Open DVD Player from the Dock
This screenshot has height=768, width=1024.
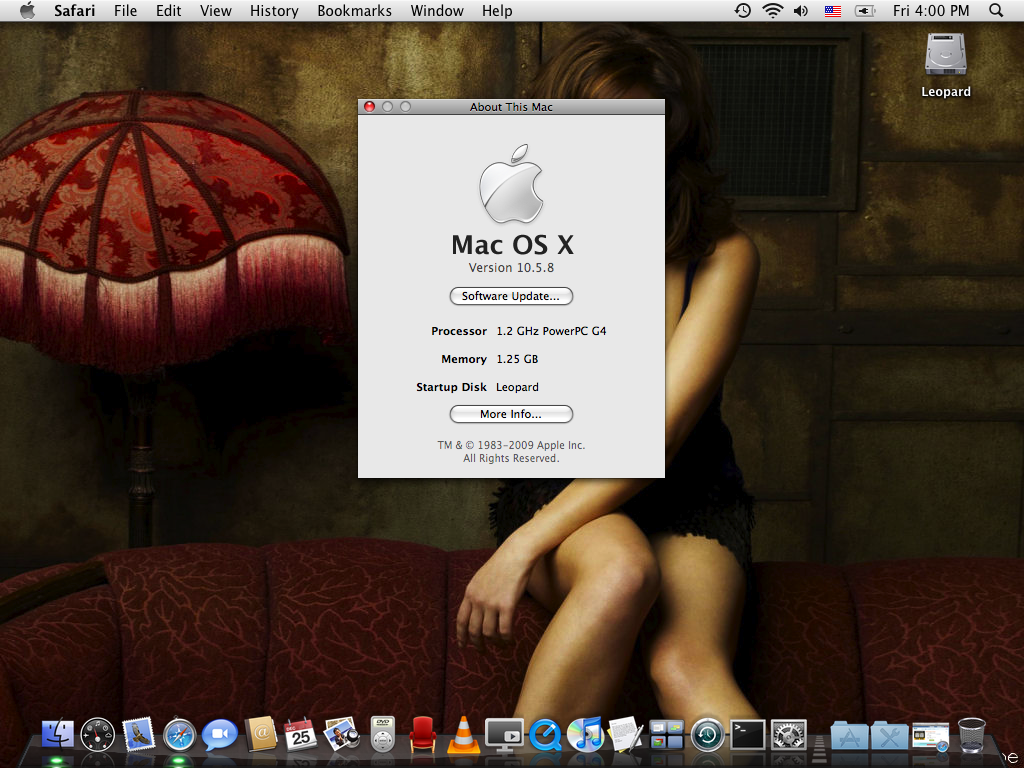pos(383,735)
